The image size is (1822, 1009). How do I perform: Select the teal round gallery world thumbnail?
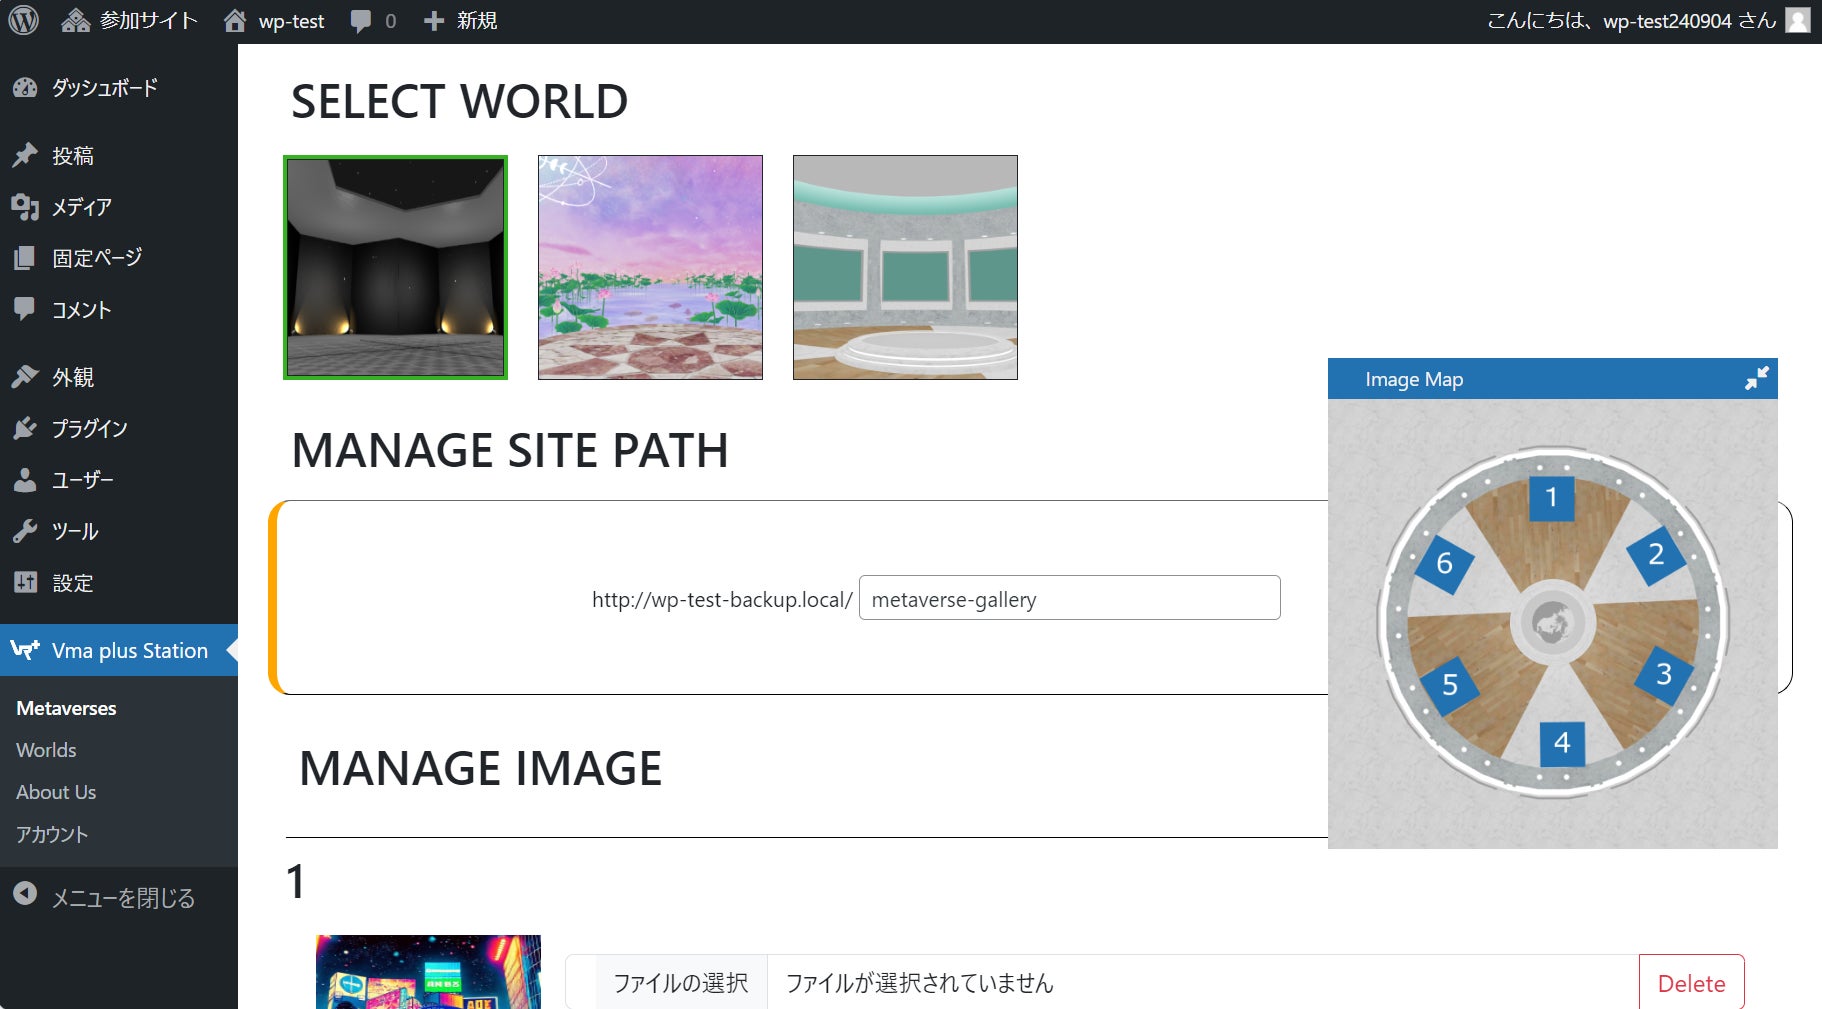[x=905, y=267]
